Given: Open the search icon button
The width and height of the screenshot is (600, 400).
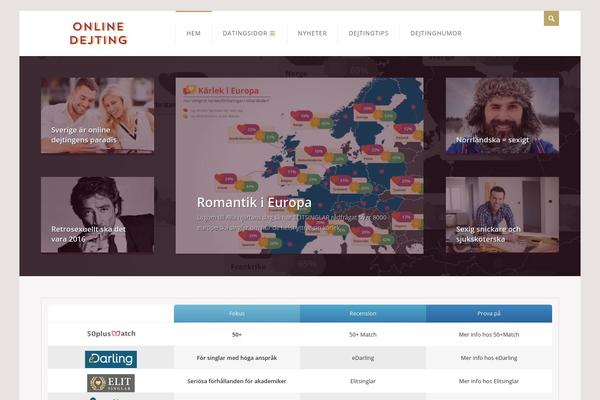Looking at the screenshot, I should click(x=551, y=18).
